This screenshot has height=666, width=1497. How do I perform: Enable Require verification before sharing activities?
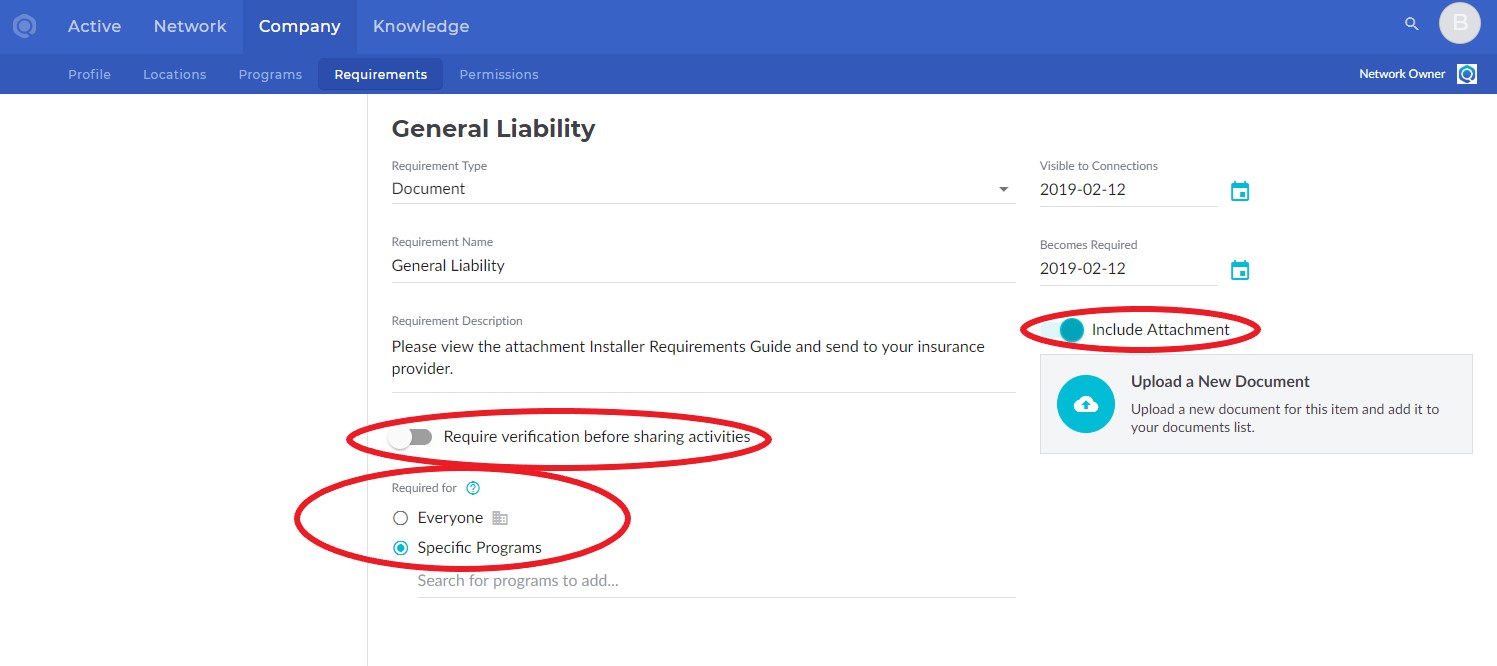point(411,437)
